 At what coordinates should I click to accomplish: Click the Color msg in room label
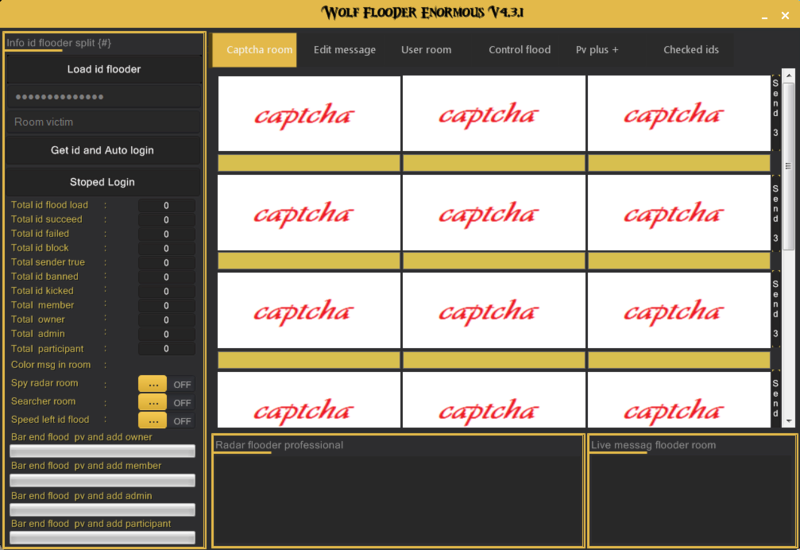point(51,365)
